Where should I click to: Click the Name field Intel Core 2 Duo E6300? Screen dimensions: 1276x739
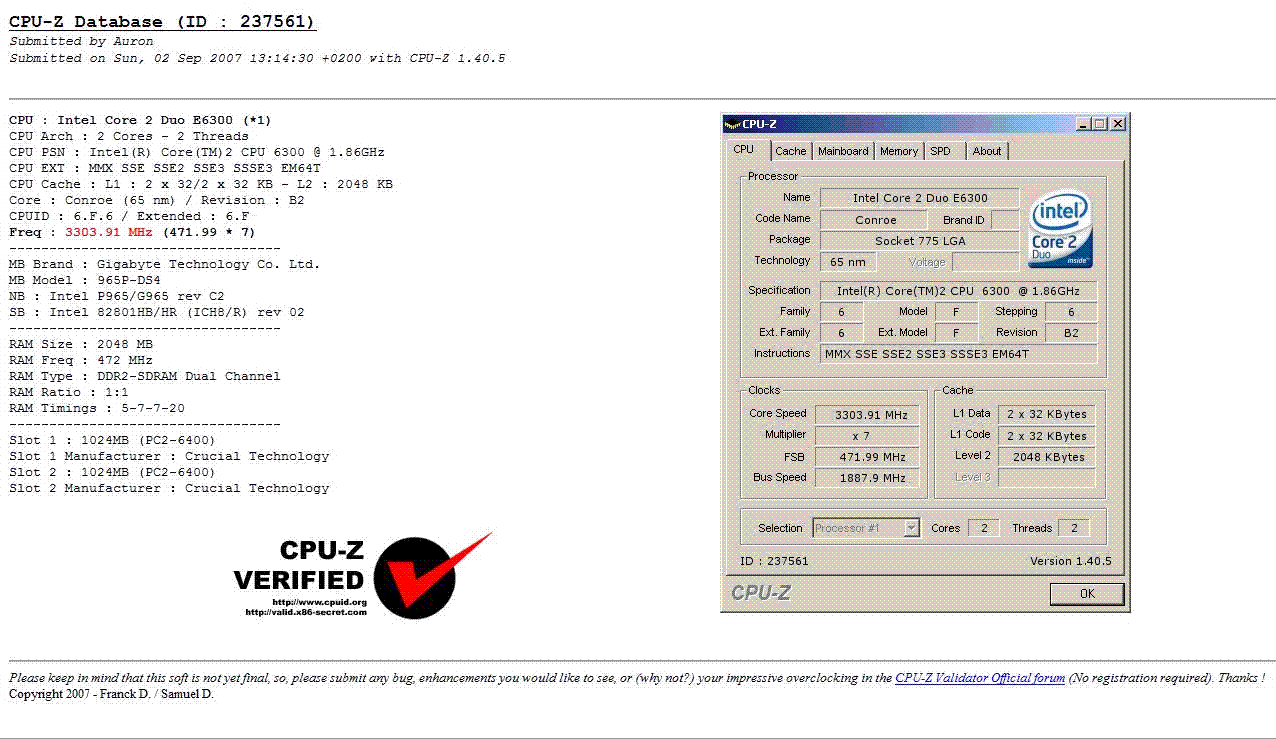pos(920,198)
